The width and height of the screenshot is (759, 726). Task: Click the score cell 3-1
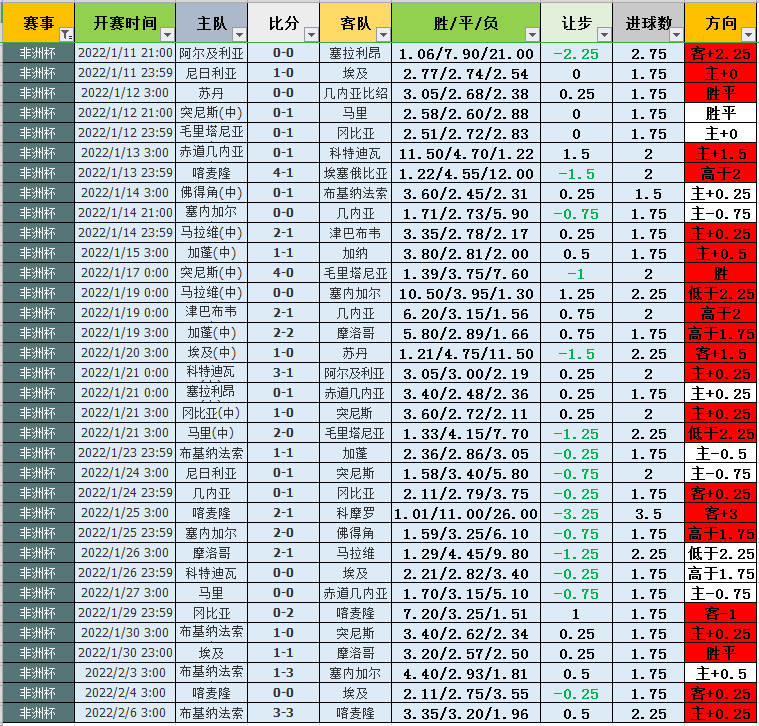tap(283, 373)
